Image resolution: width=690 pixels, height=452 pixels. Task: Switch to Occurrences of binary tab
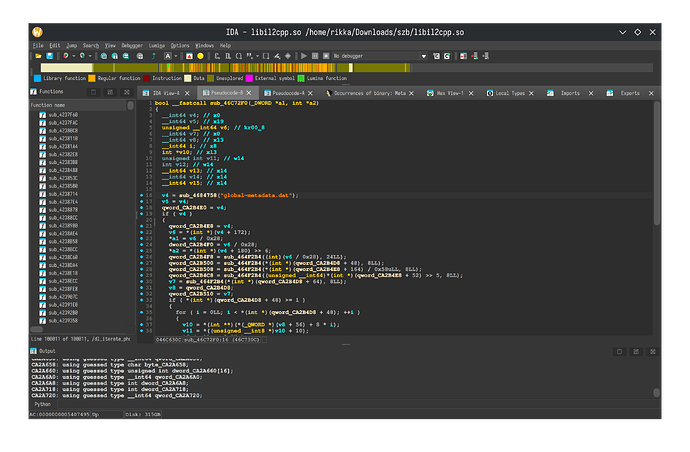point(369,93)
